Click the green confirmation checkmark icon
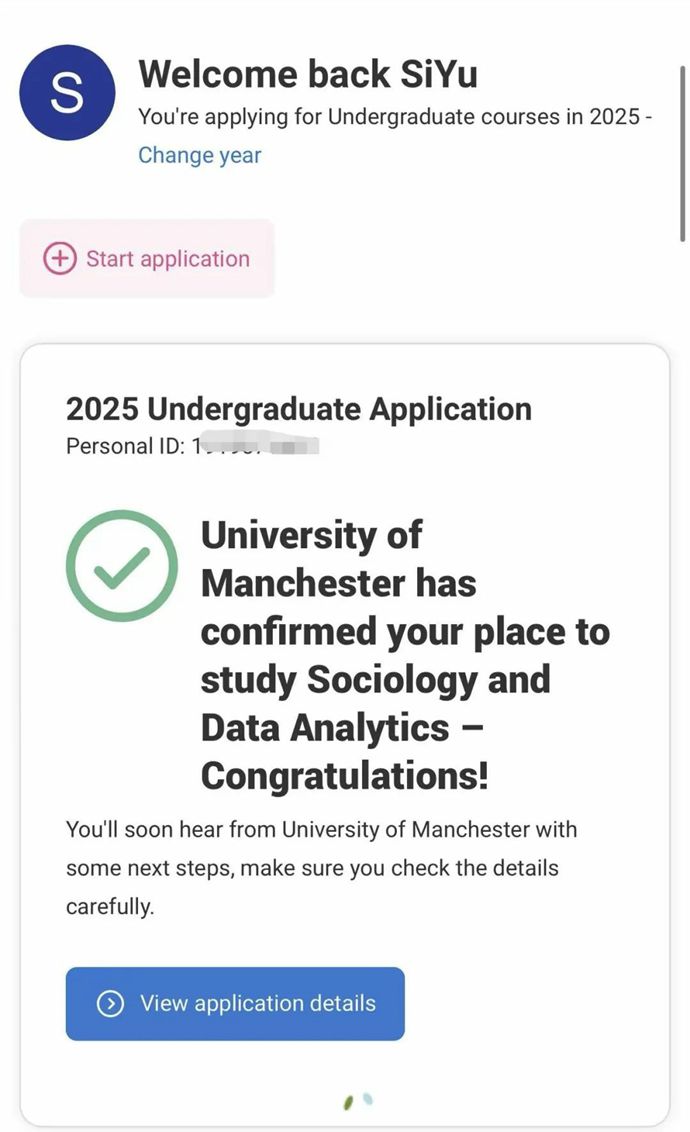 [122, 566]
